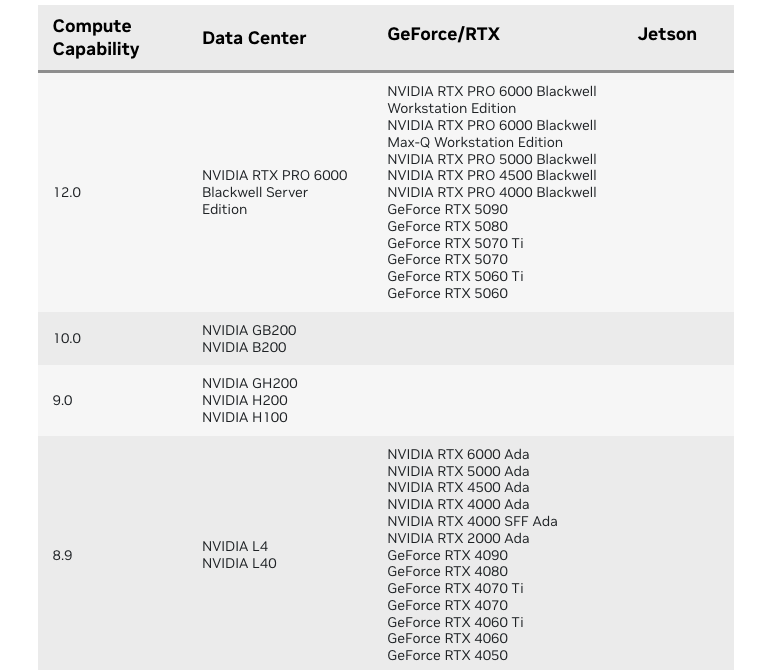Click the GeForce/RTX column header
This screenshot has width=770, height=670.
(443, 34)
